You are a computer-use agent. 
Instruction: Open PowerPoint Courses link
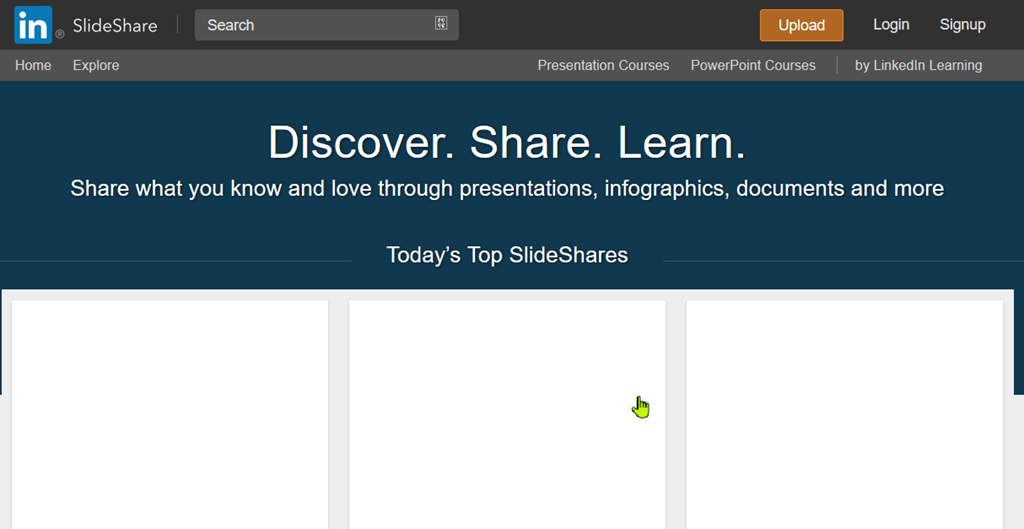coord(753,65)
